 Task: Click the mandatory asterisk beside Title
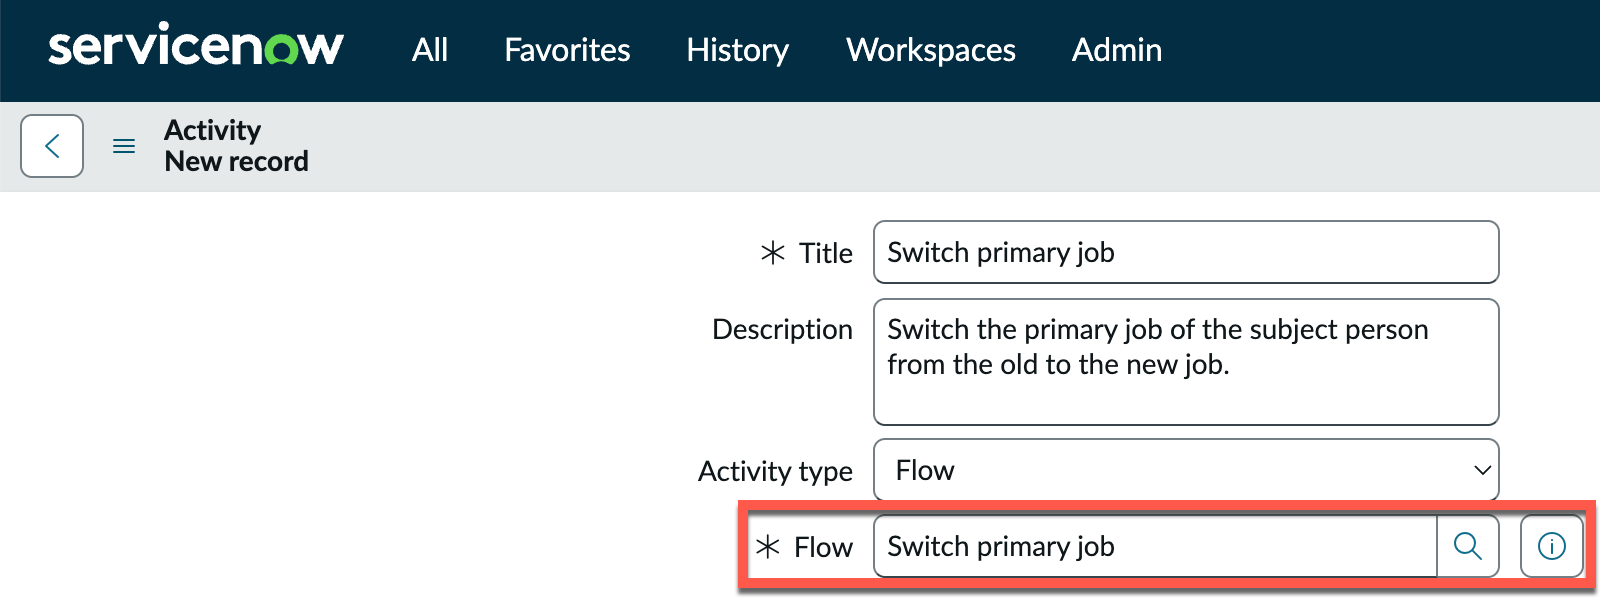point(772,253)
